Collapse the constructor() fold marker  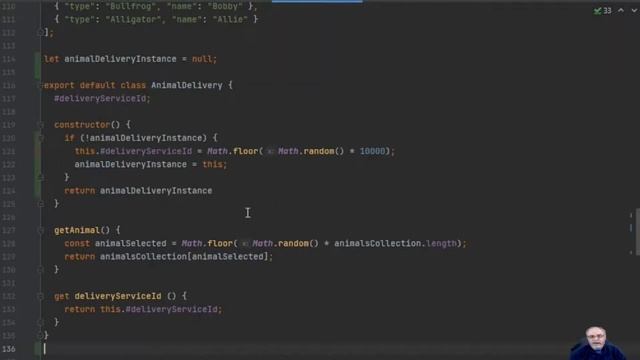[40, 124]
